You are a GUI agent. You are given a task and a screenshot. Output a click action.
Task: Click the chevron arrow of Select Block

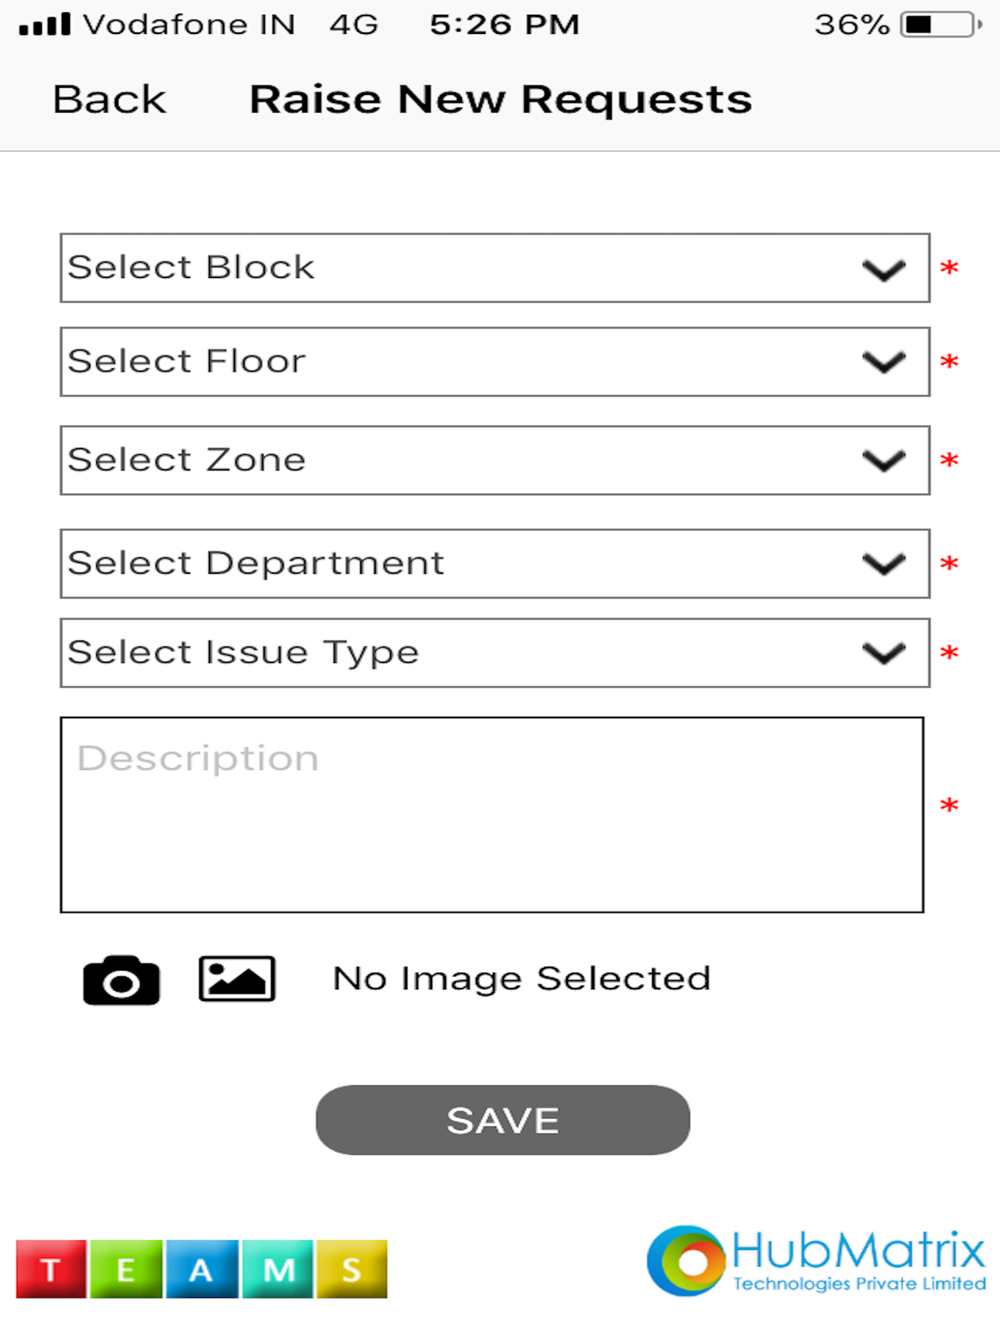click(x=884, y=270)
